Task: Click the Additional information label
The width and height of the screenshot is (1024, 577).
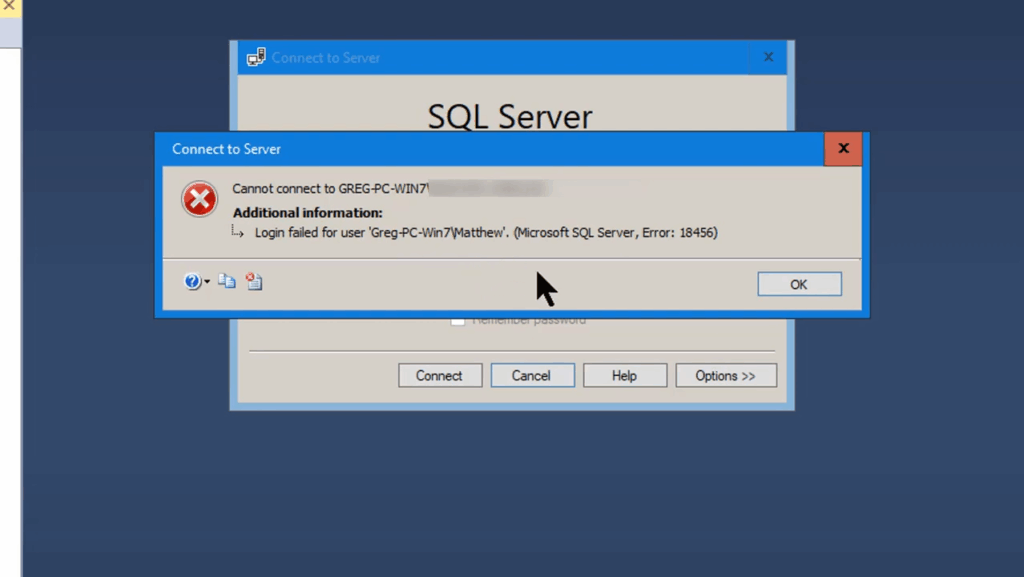Action: tap(307, 212)
